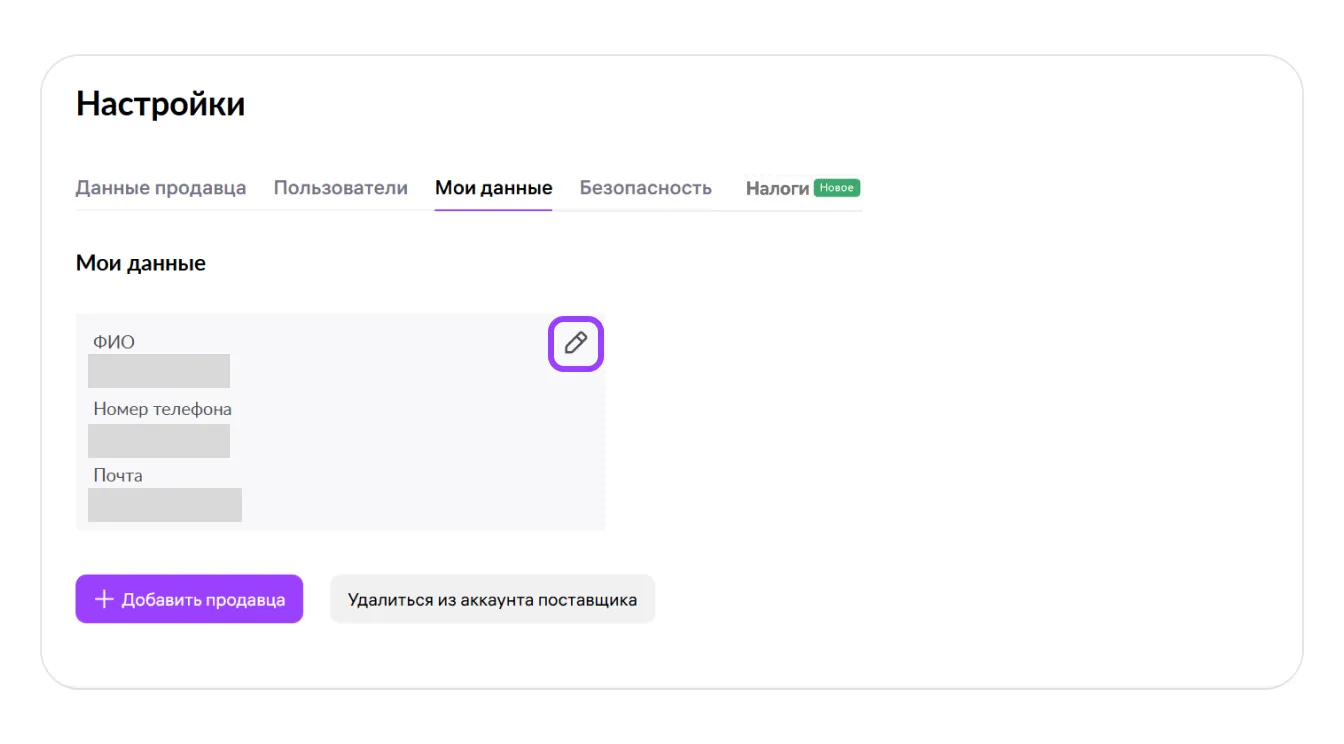
Task: Go to the Безопасность tab
Action: coord(645,188)
